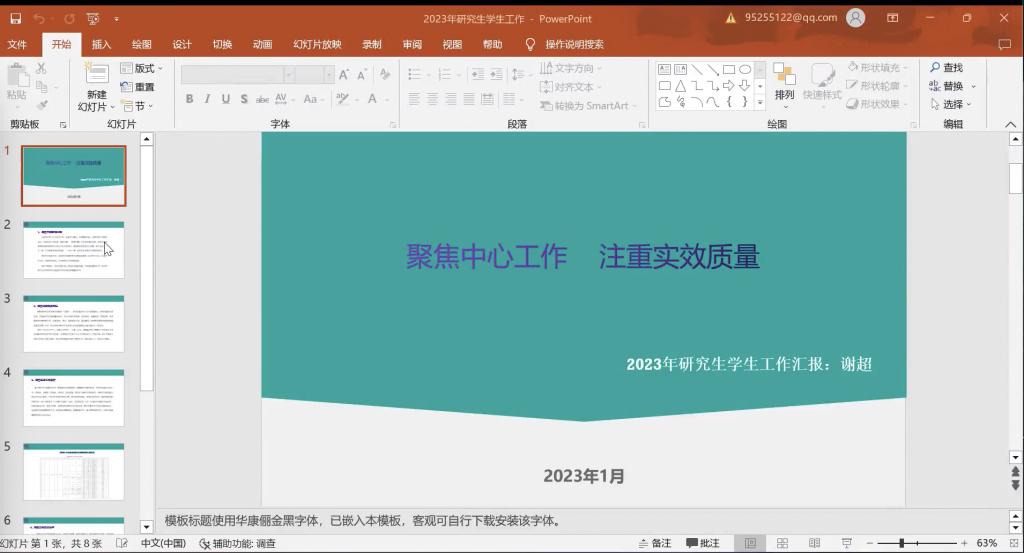
Task: Select slide 3 thumbnail in slide panel
Action: [74, 323]
